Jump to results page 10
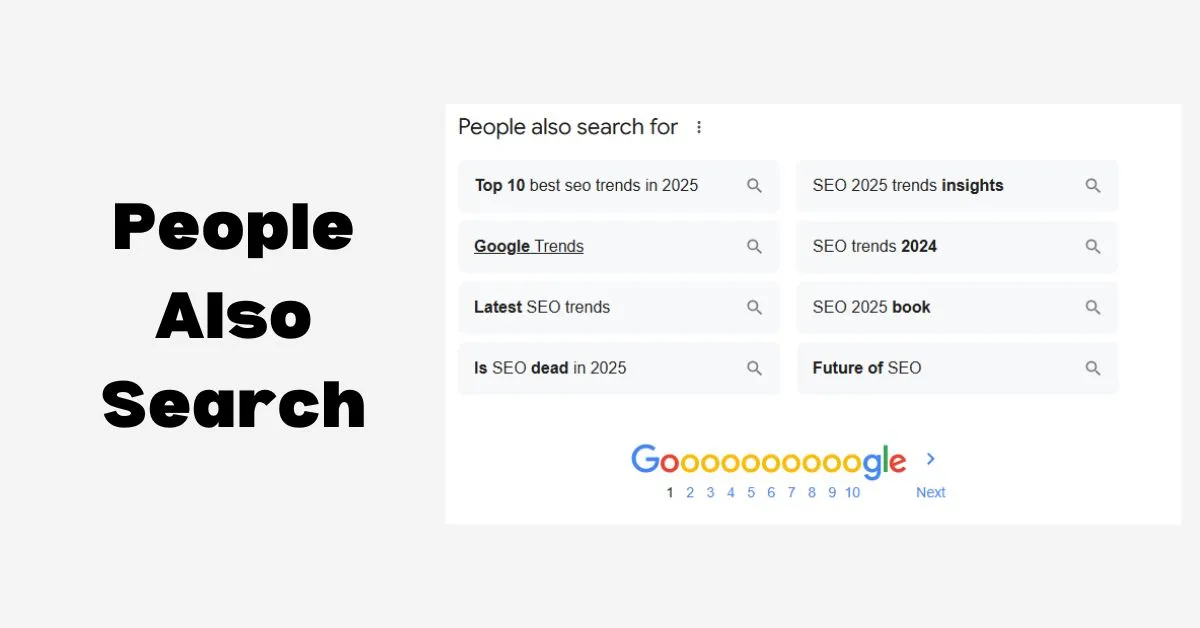The width and height of the screenshot is (1200, 628). click(852, 492)
